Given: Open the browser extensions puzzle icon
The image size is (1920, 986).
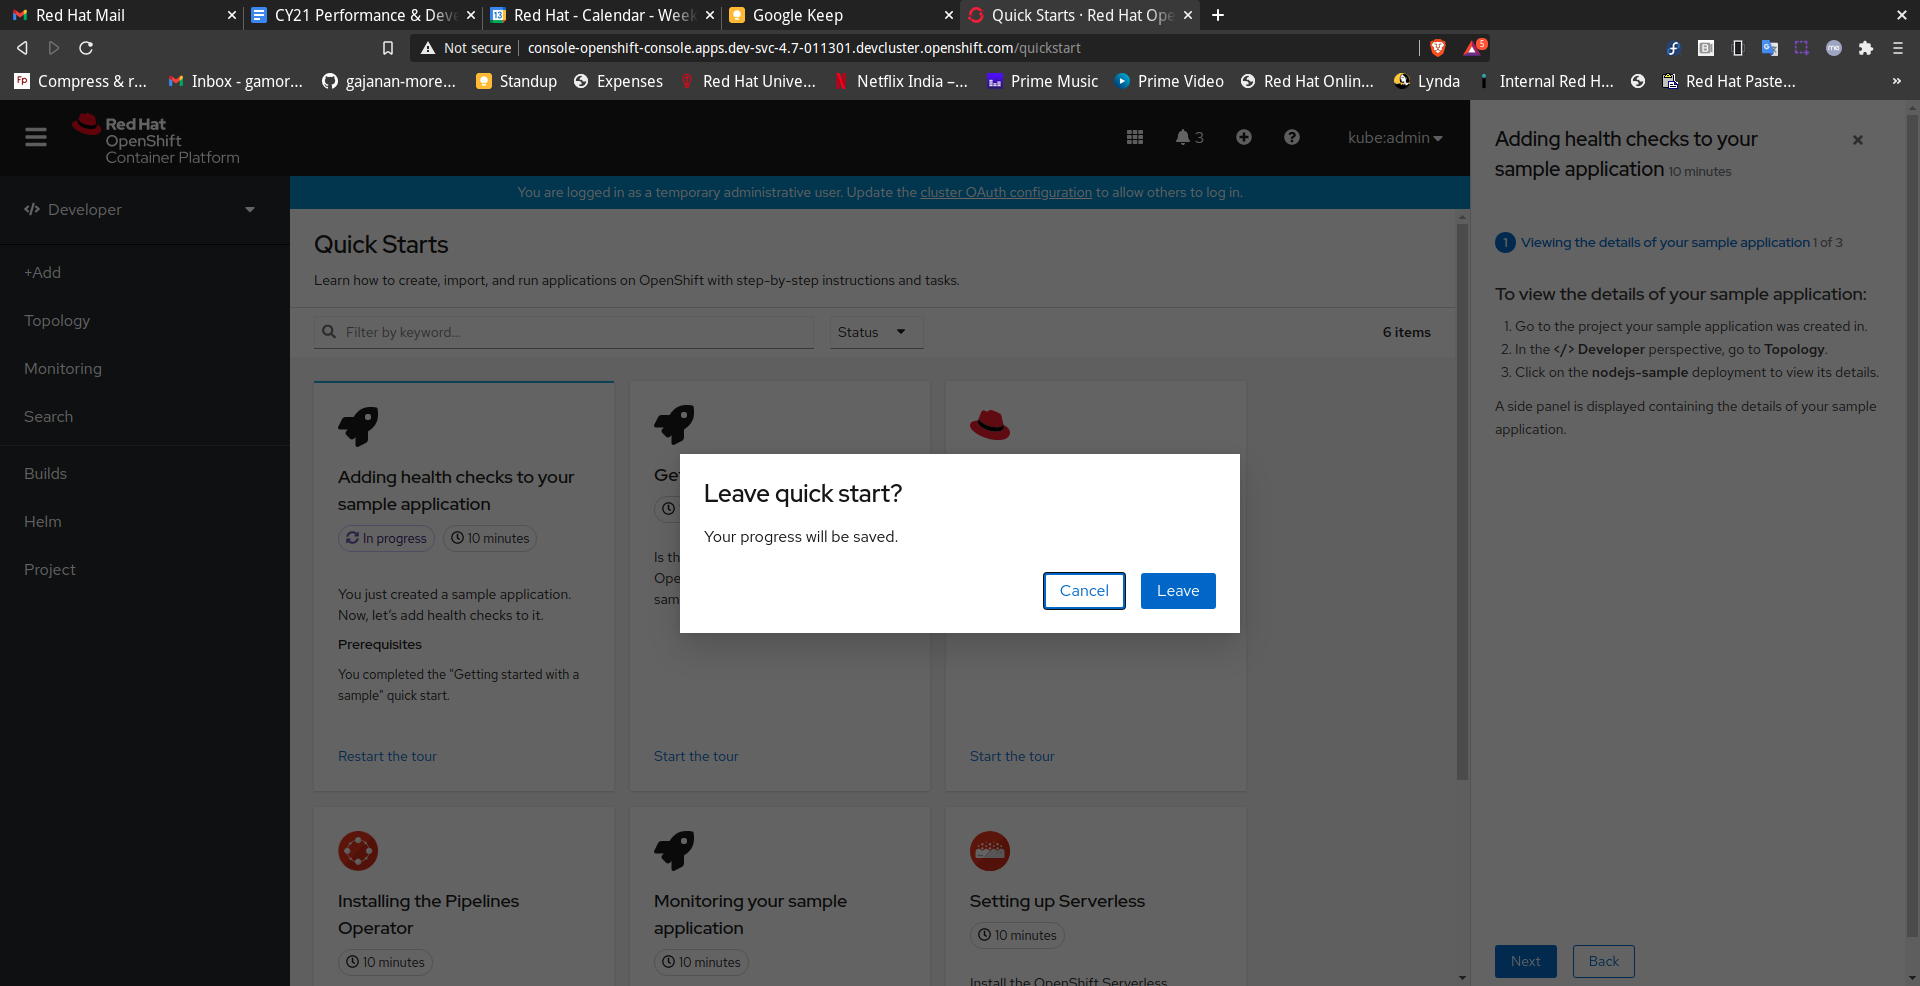Looking at the screenshot, I should [1866, 48].
